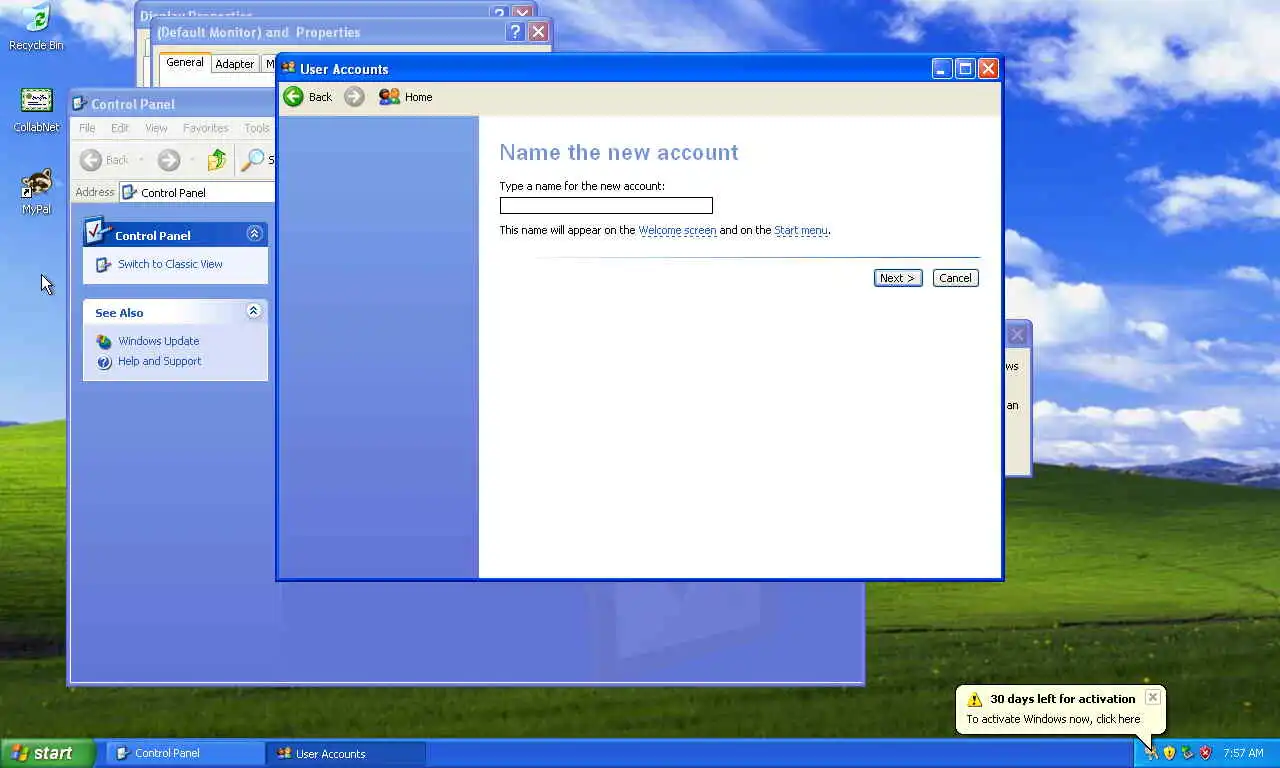
Task: Click the Up folder icon in Control Panel
Action: [217, 160]
